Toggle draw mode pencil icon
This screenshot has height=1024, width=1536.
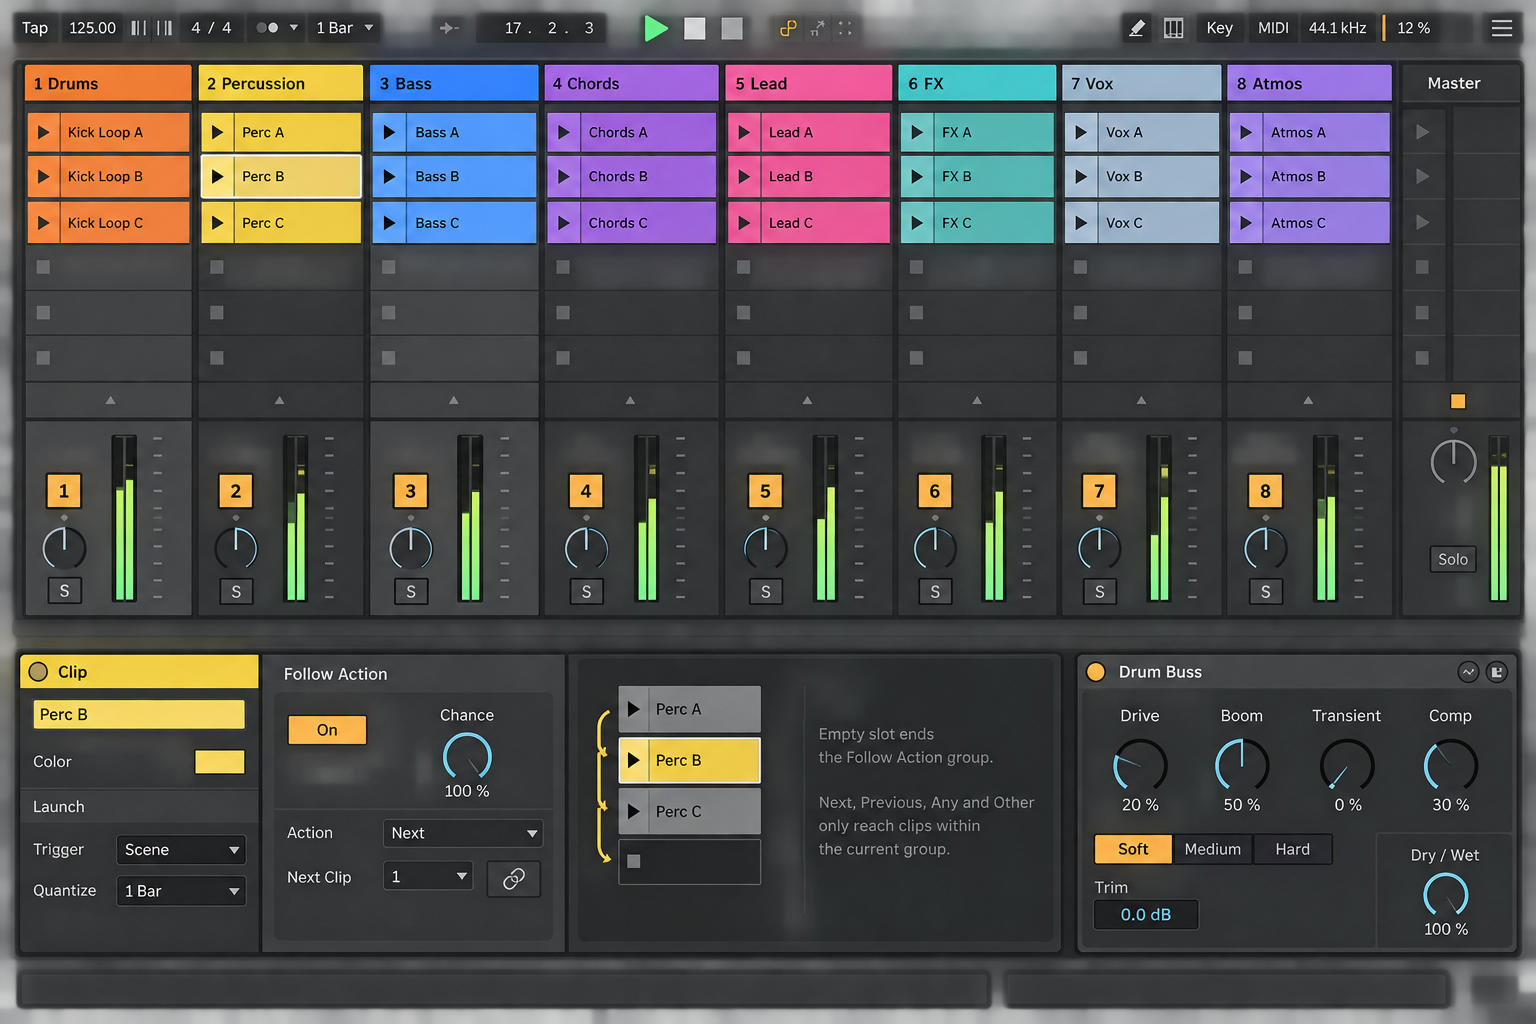pos(1137,28)
